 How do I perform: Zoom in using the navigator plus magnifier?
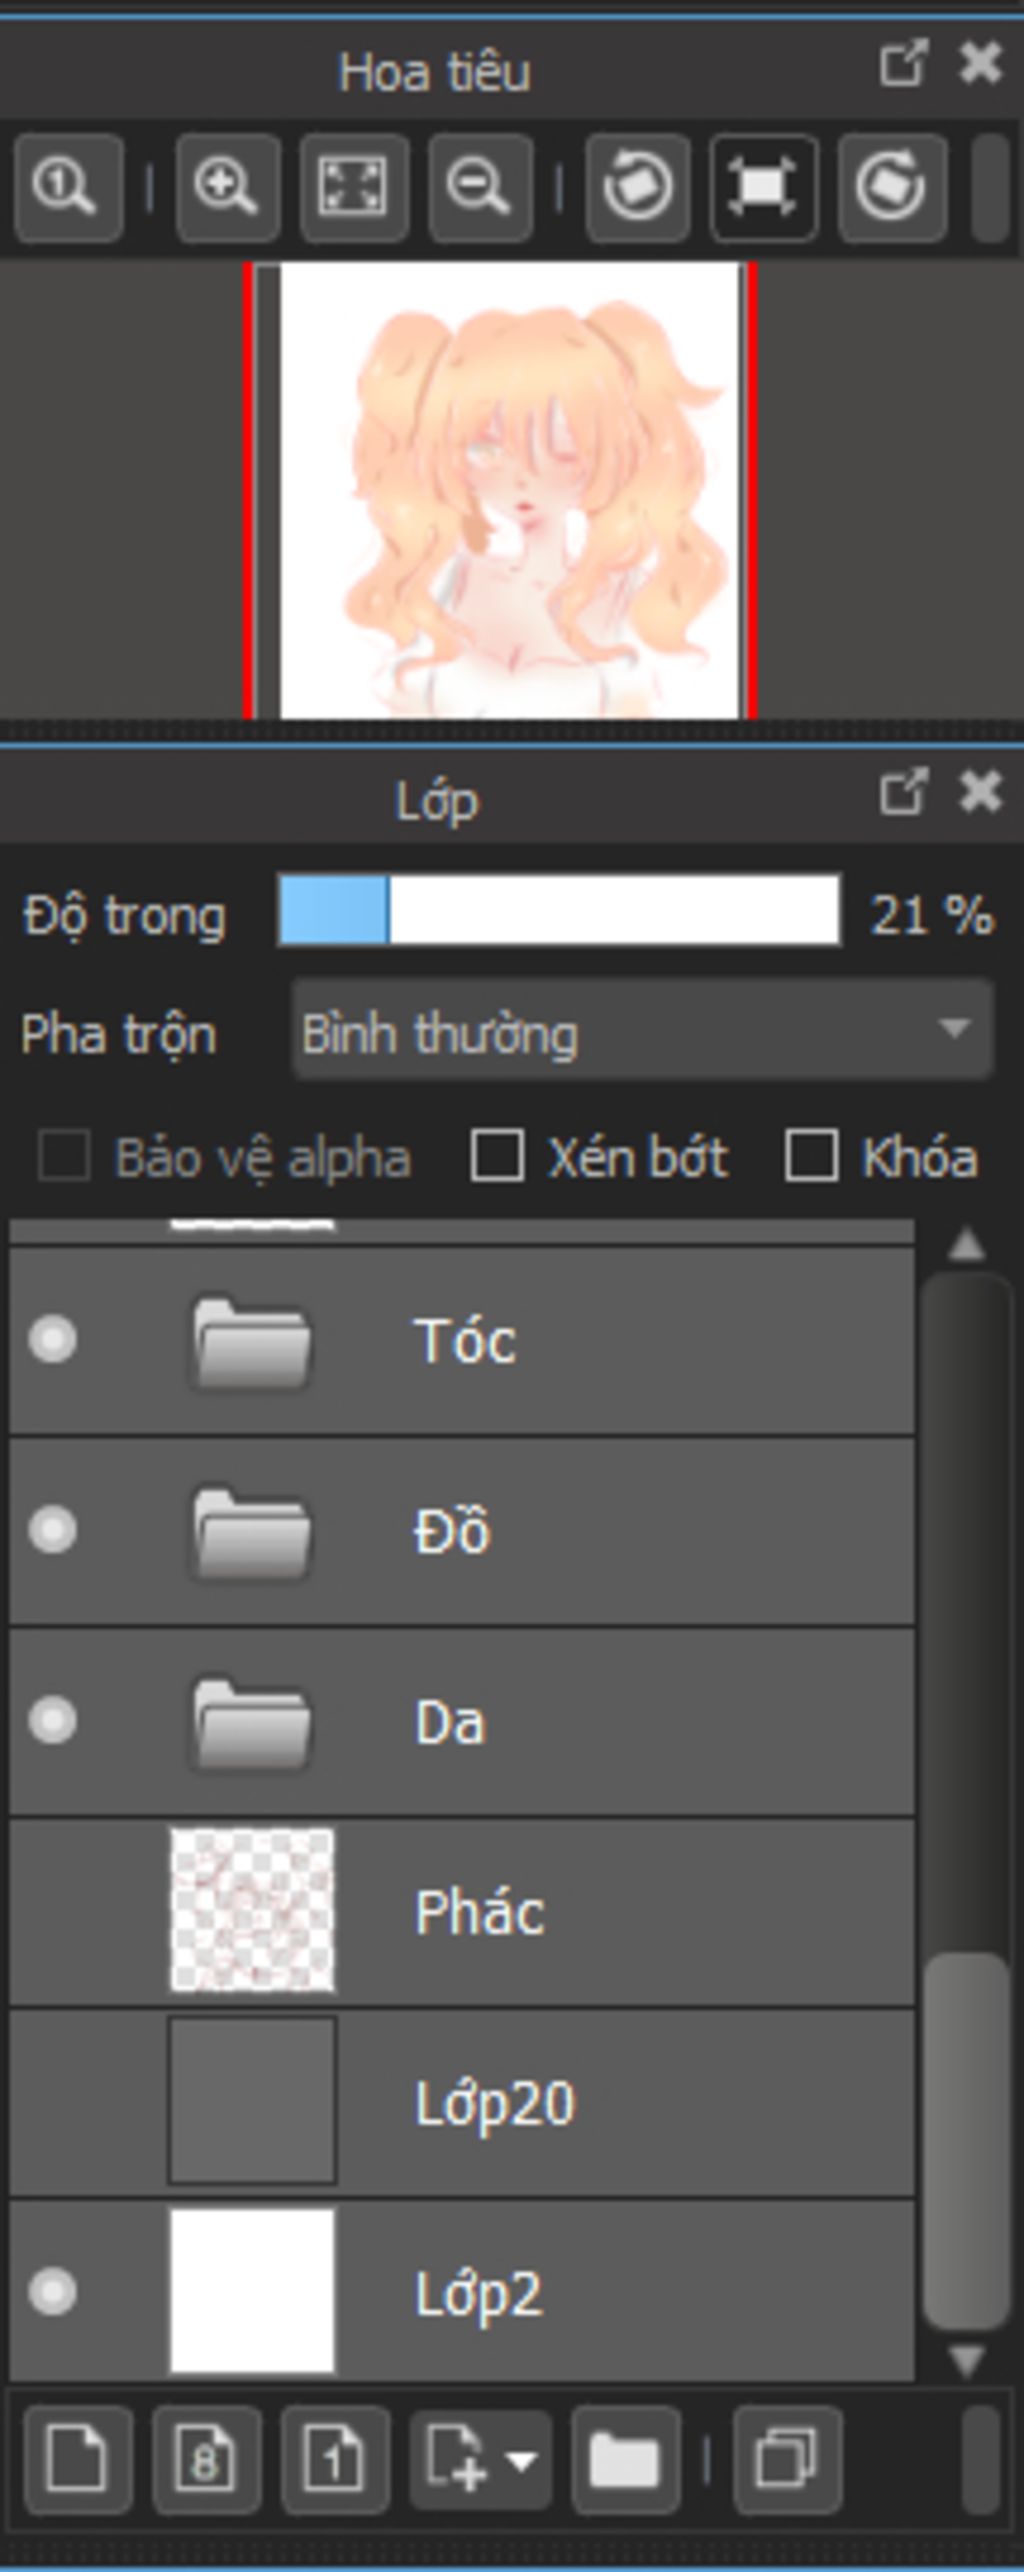click(x=227, y=187)
